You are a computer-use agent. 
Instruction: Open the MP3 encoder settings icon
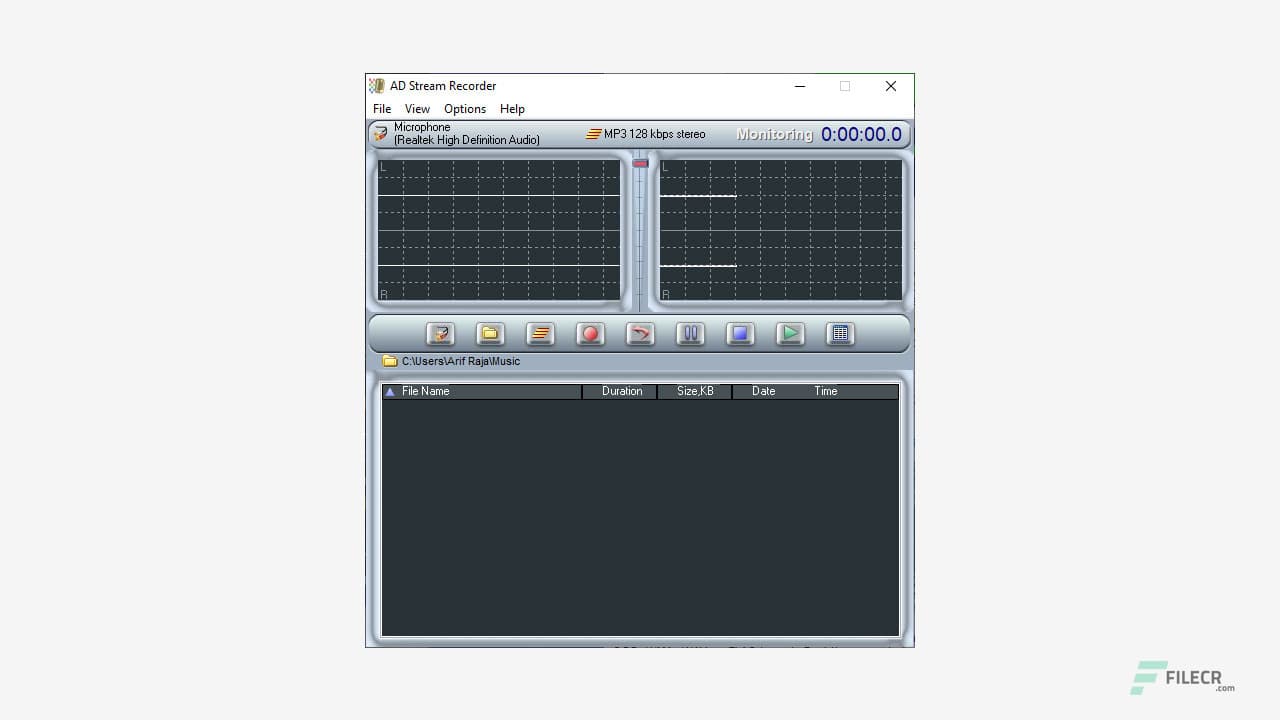[540, 334]
